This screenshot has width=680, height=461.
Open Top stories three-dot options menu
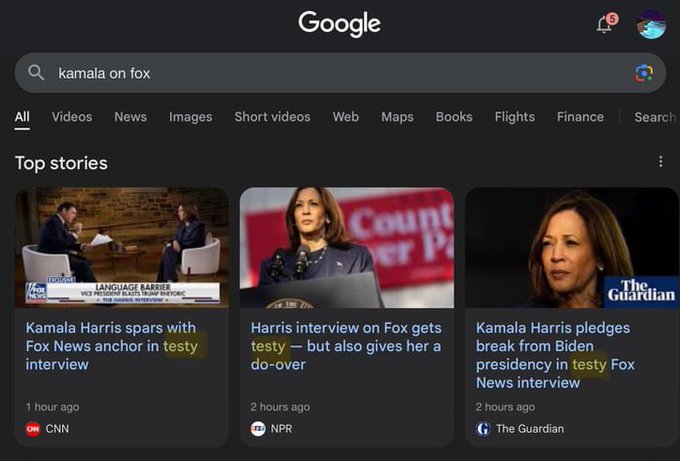[660, 162]
